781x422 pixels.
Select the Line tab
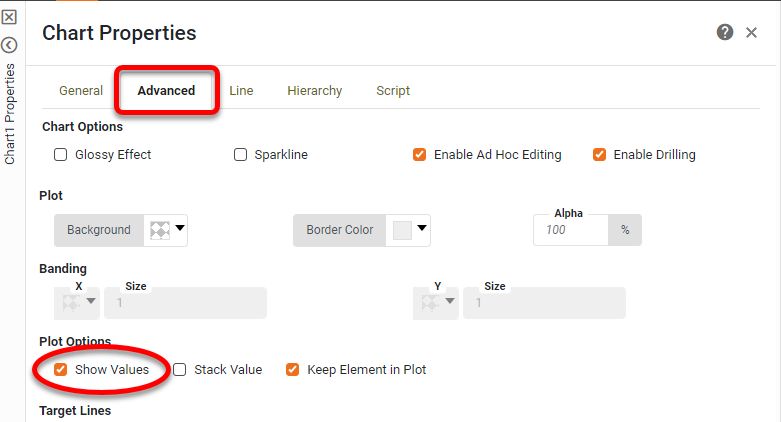point(241,91)
